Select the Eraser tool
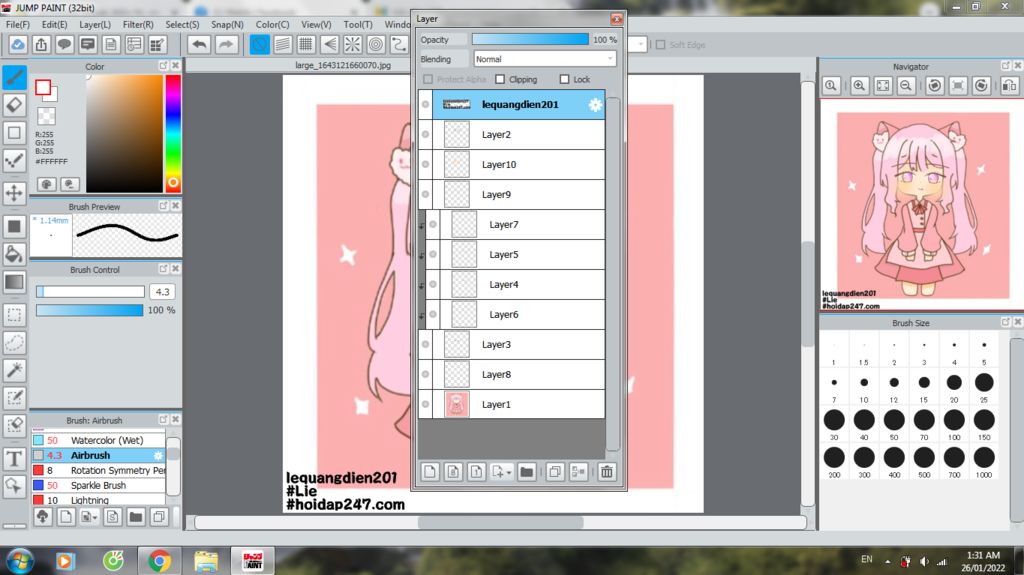Viewport: 1024px width, 575px height. point(14,105)
